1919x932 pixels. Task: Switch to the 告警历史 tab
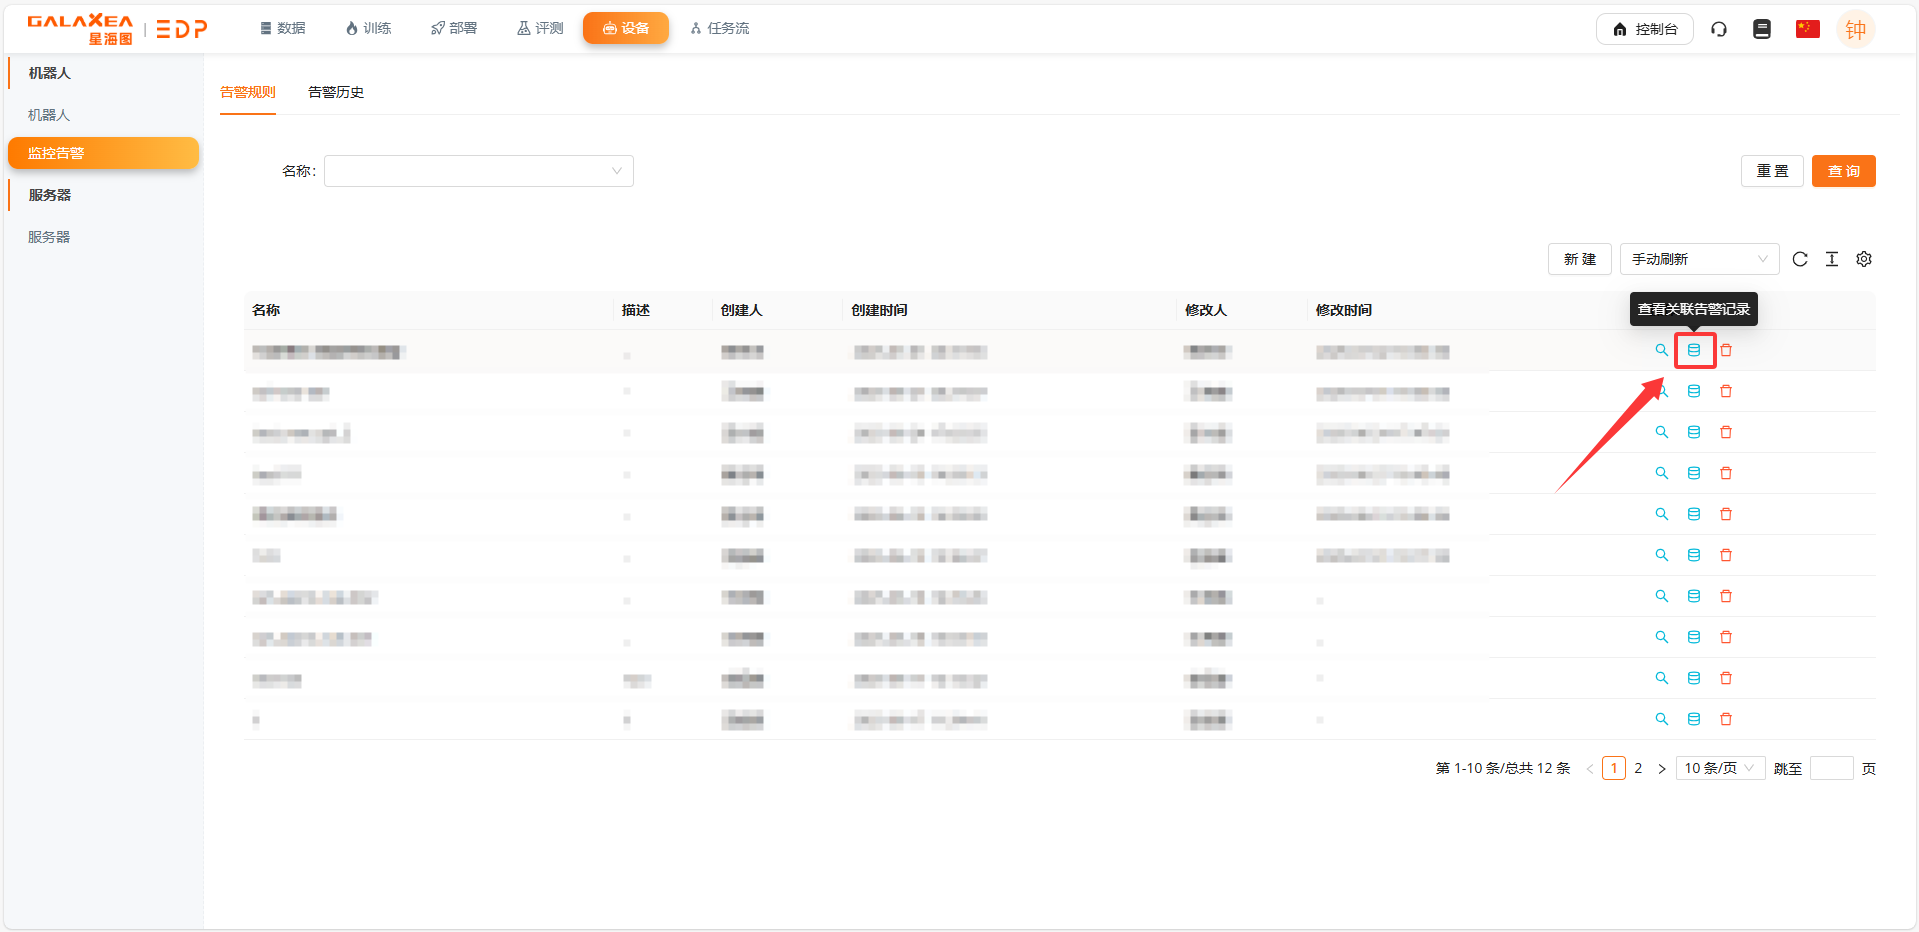336,92
